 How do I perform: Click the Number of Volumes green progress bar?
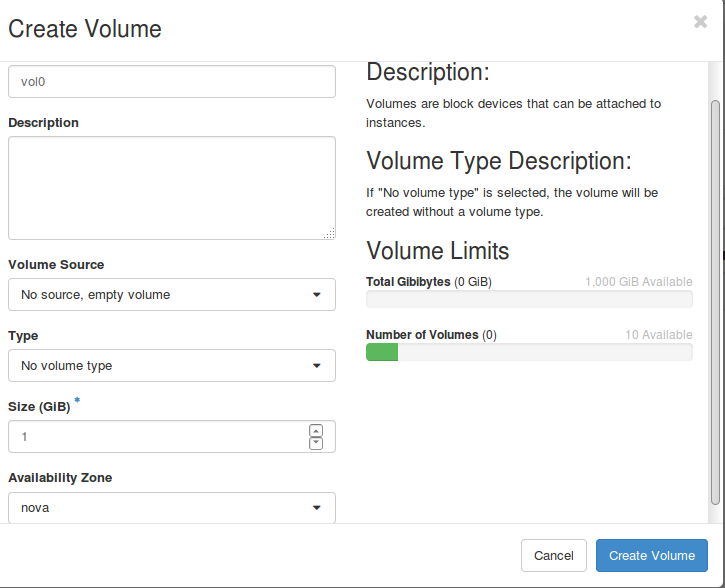pyautogui.click(x=382, y=352)
